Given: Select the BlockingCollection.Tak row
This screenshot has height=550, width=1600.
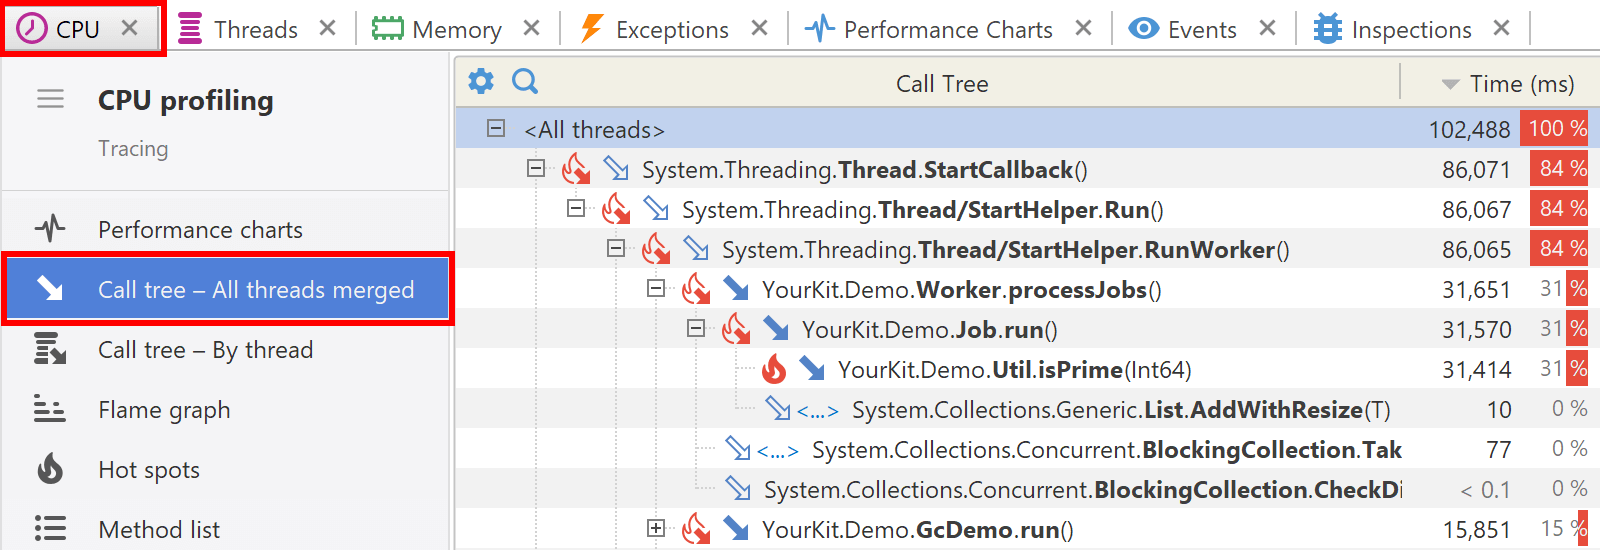Looking at the screenshot, I should (1028, 449).
